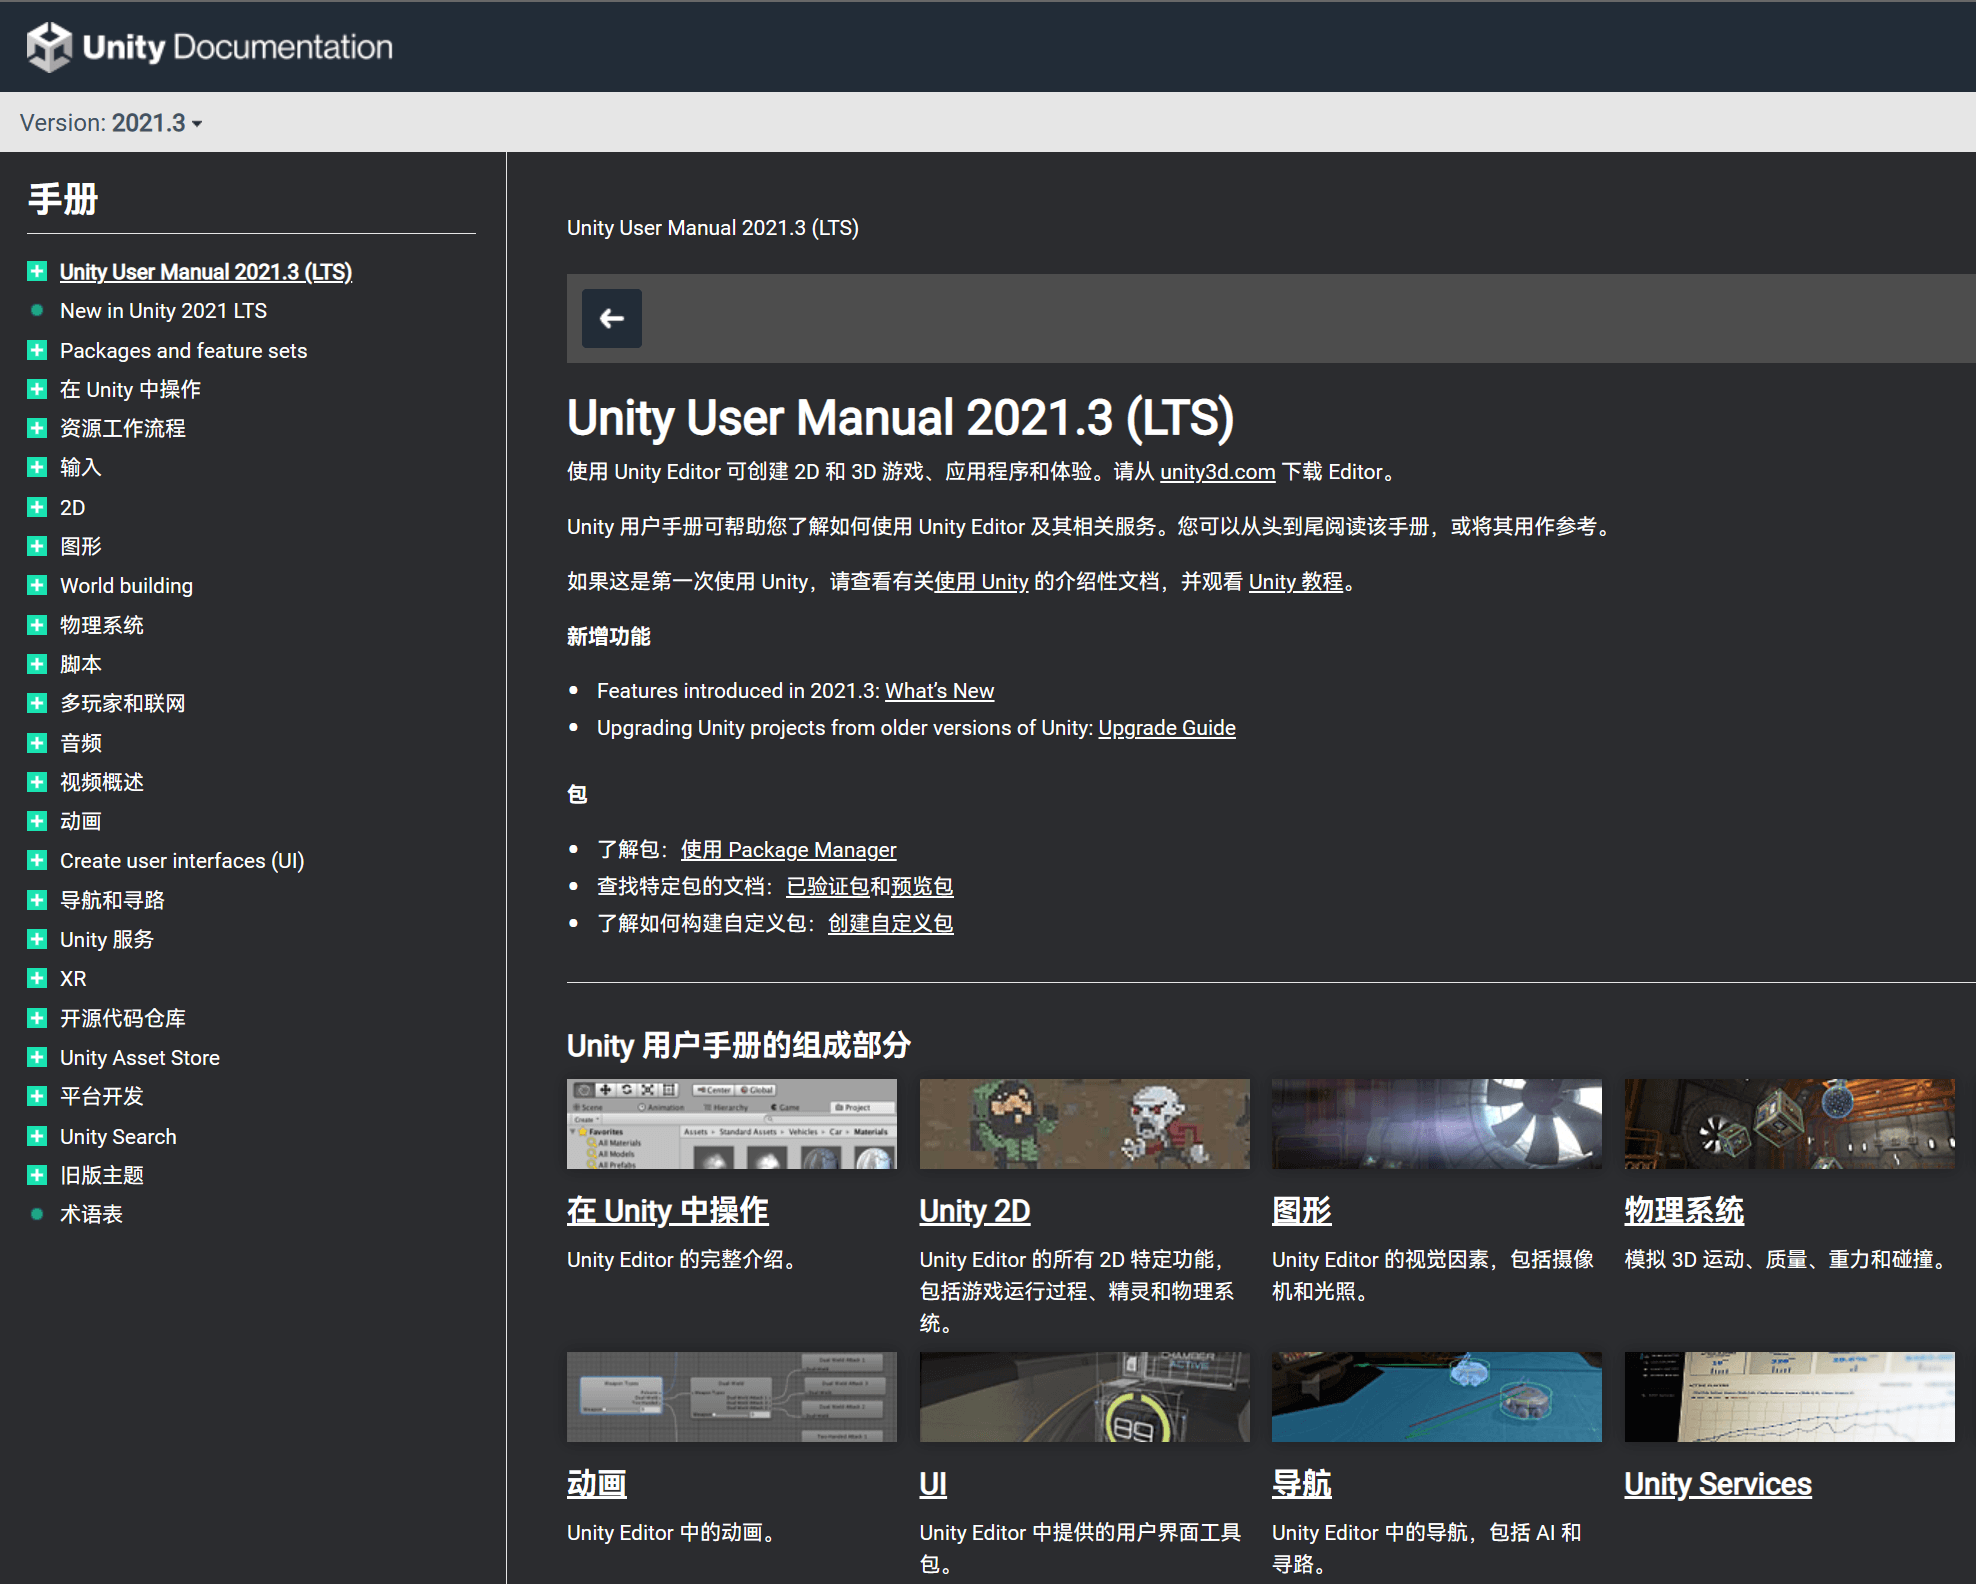The height and width of the screenshot is (1584, 1976).
Task: Click the back arrow above the manual title
Action: click(612, 318)
